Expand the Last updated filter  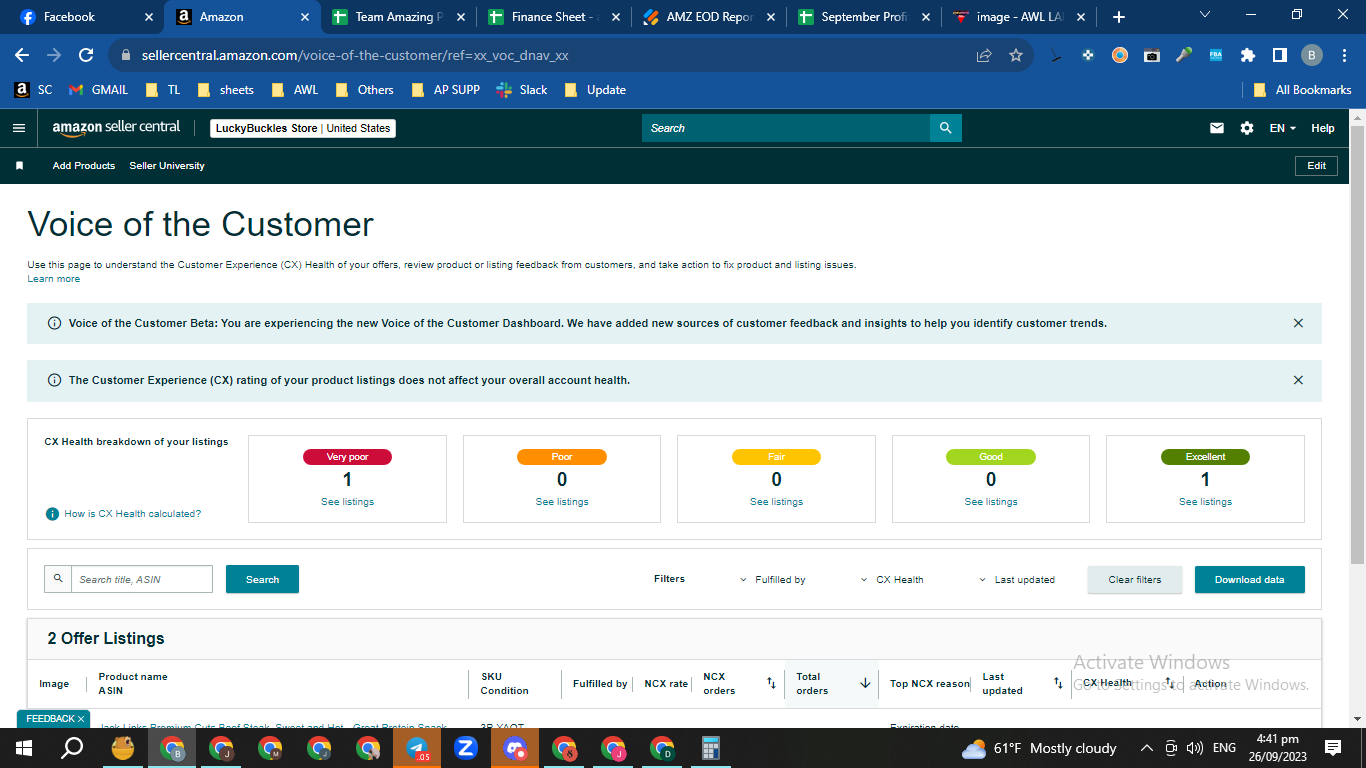1017,580
